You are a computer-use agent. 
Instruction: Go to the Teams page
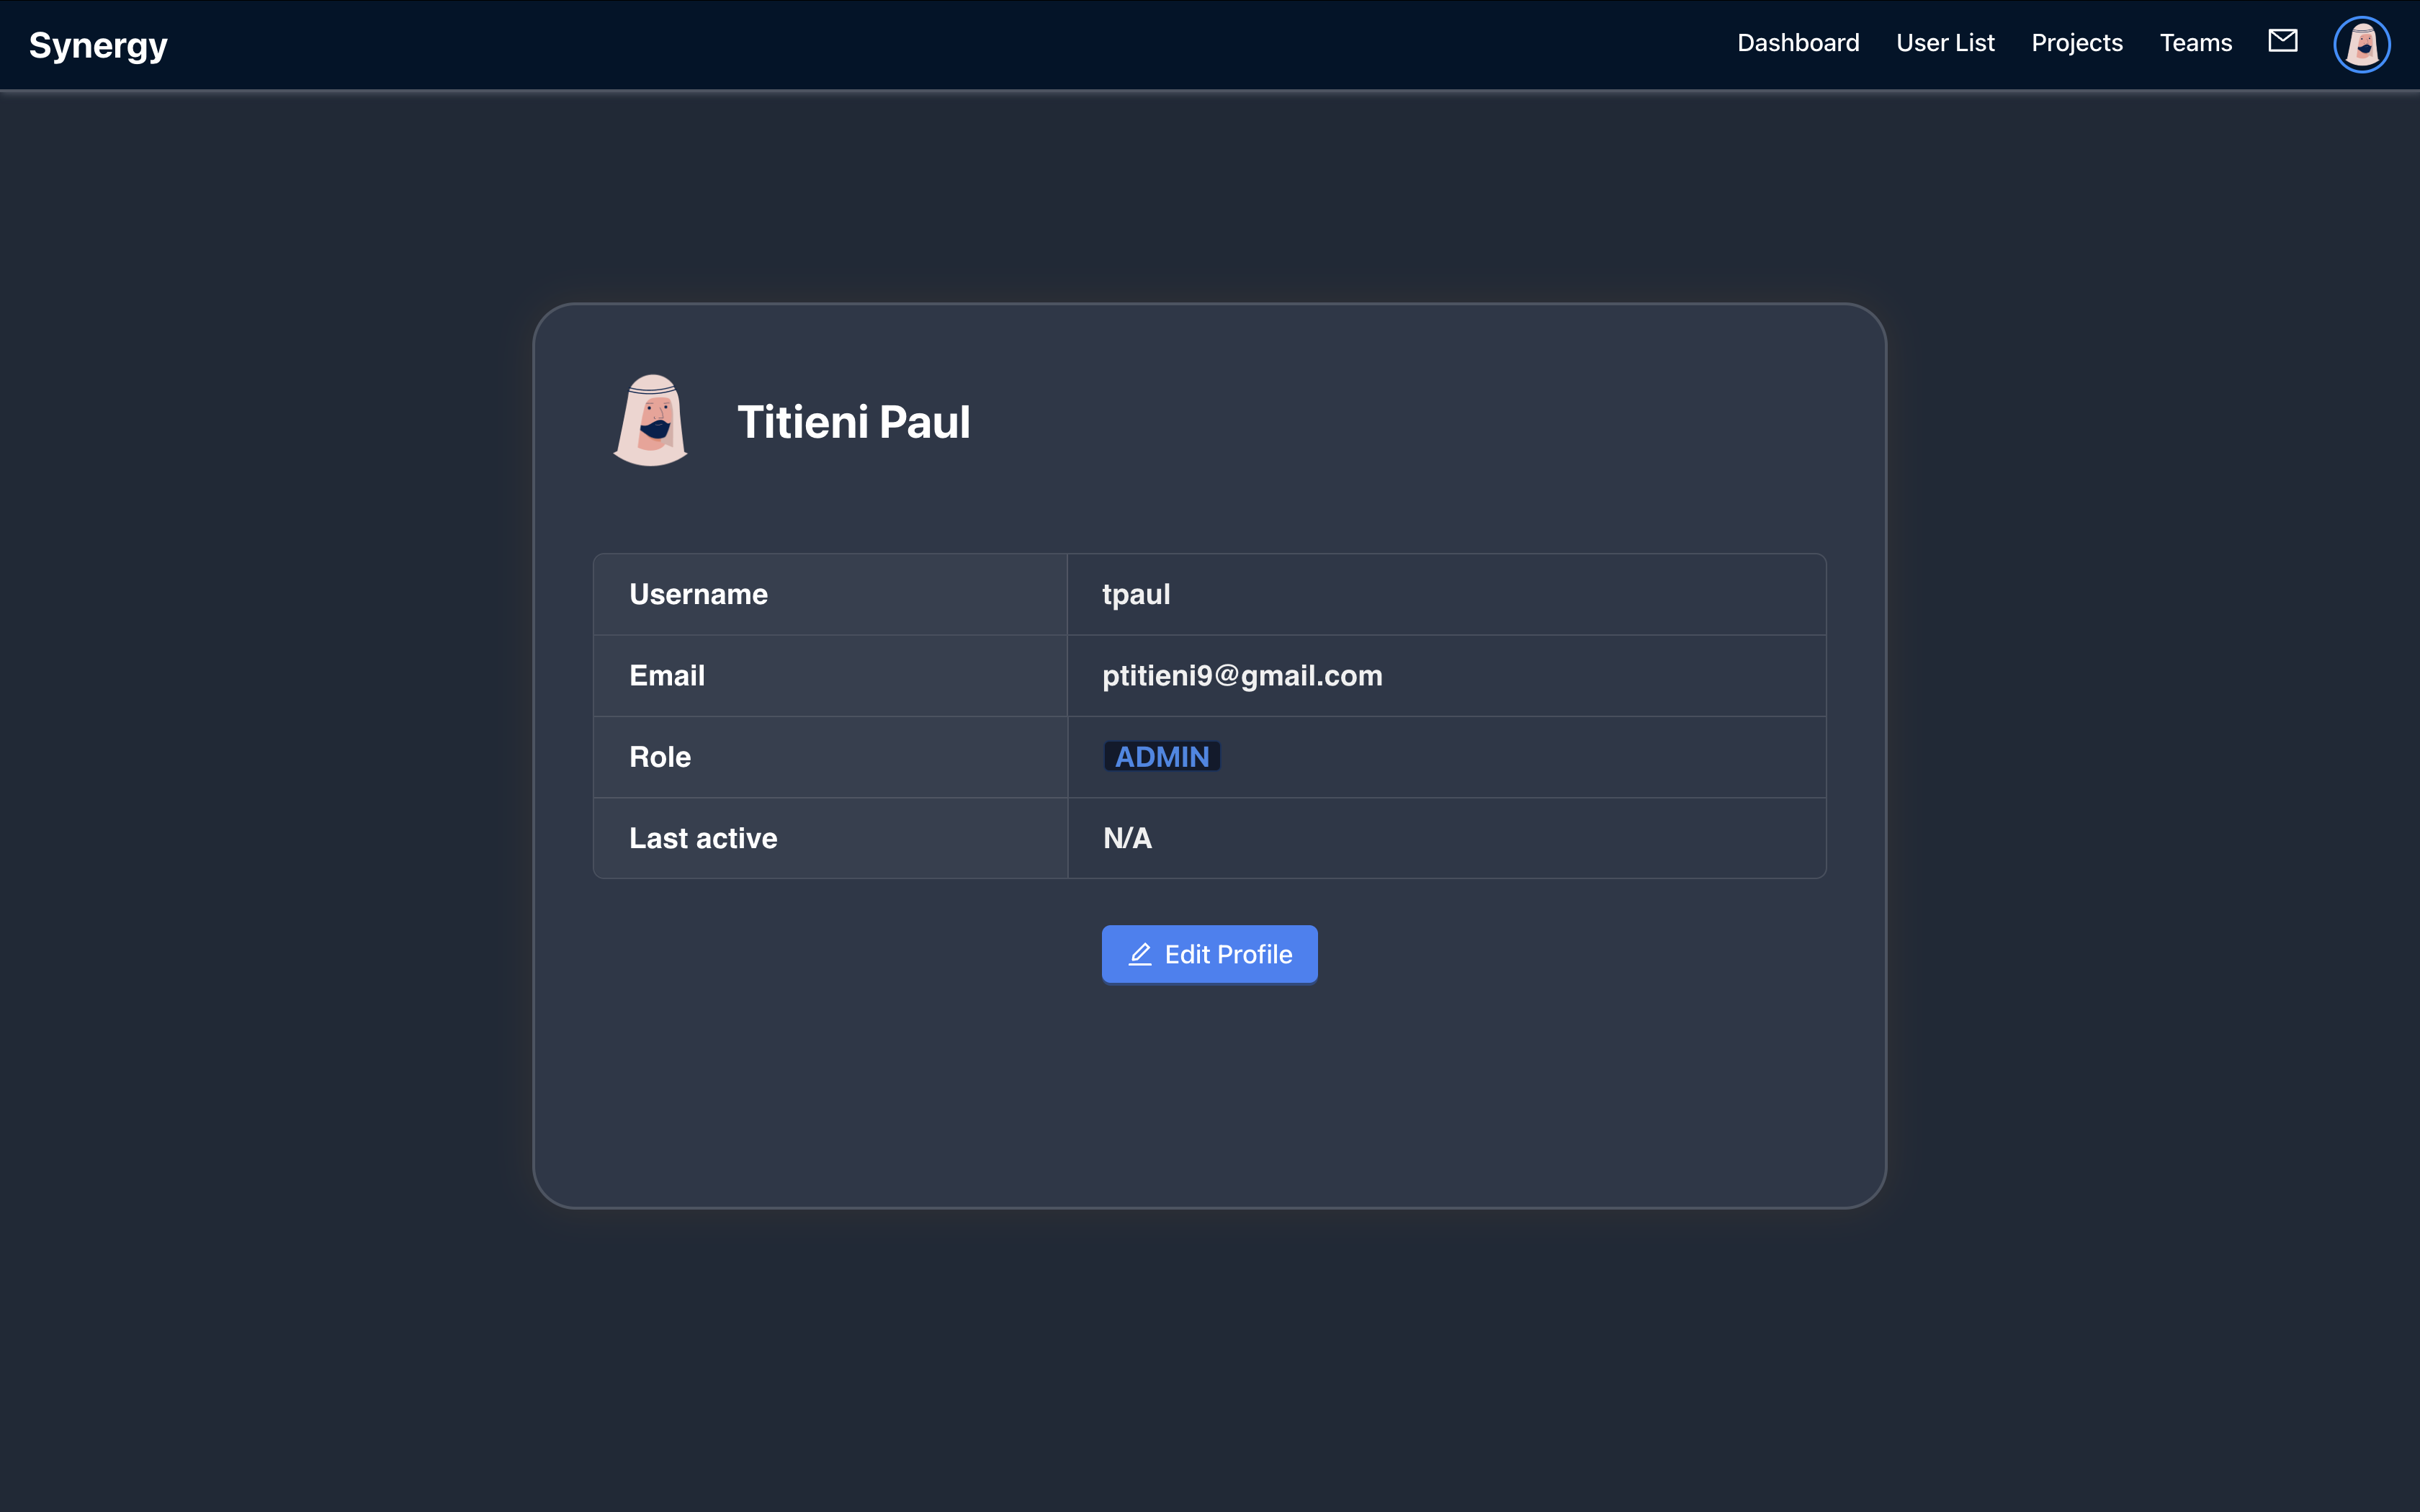coord(2196,43)
